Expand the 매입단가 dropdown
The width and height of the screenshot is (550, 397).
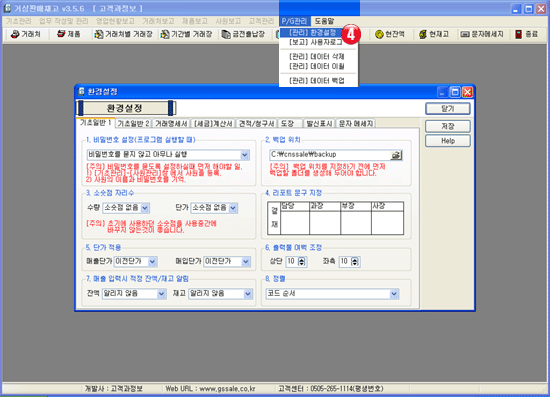246,262
